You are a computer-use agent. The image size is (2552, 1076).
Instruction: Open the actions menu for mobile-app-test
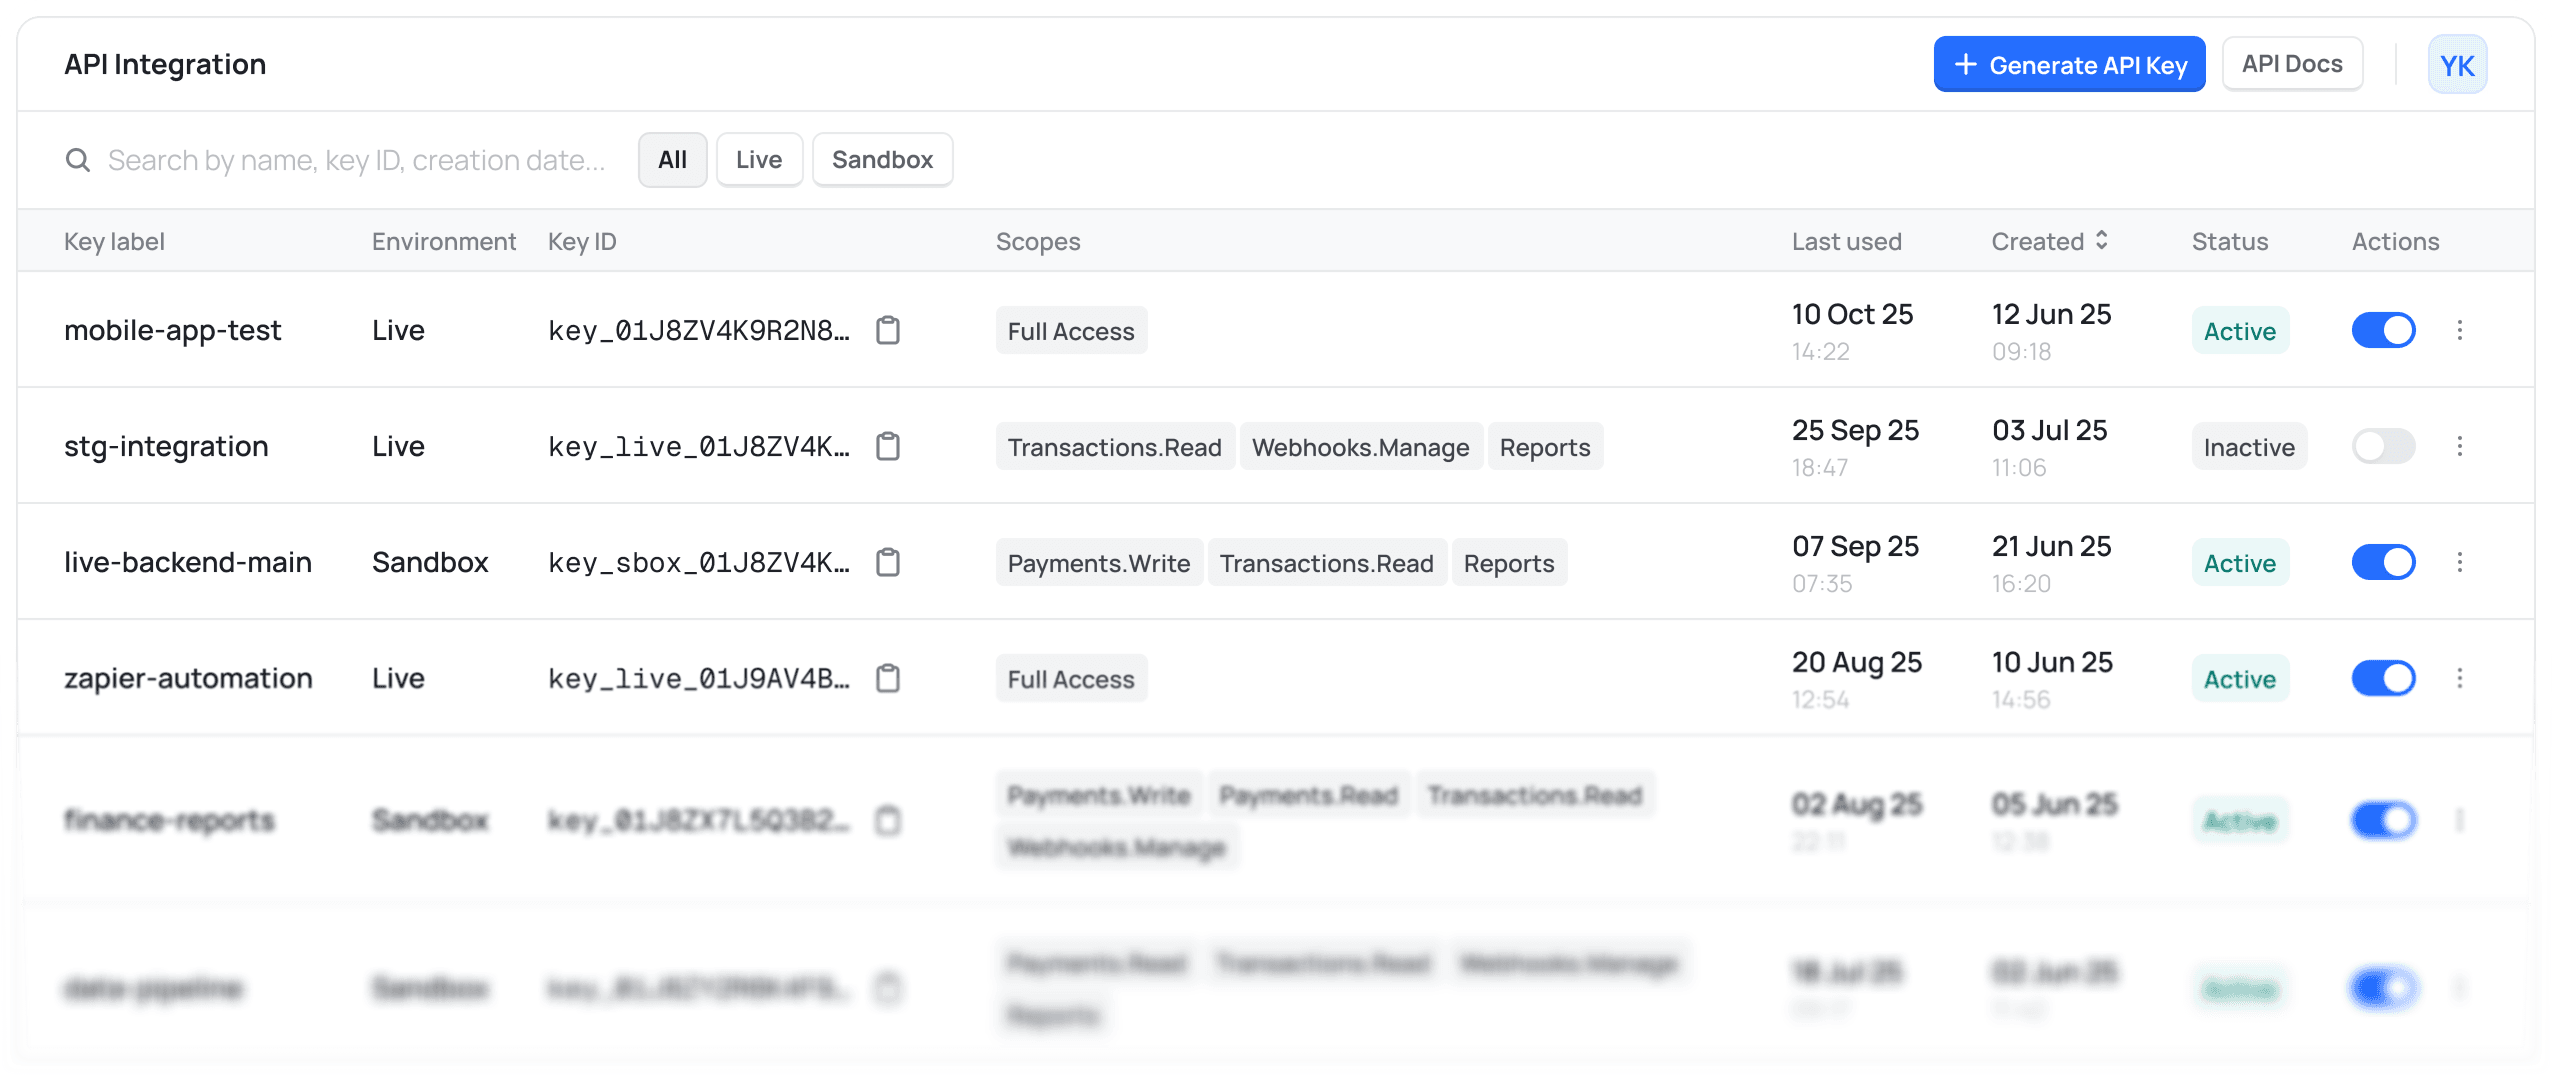point(2461,330)
